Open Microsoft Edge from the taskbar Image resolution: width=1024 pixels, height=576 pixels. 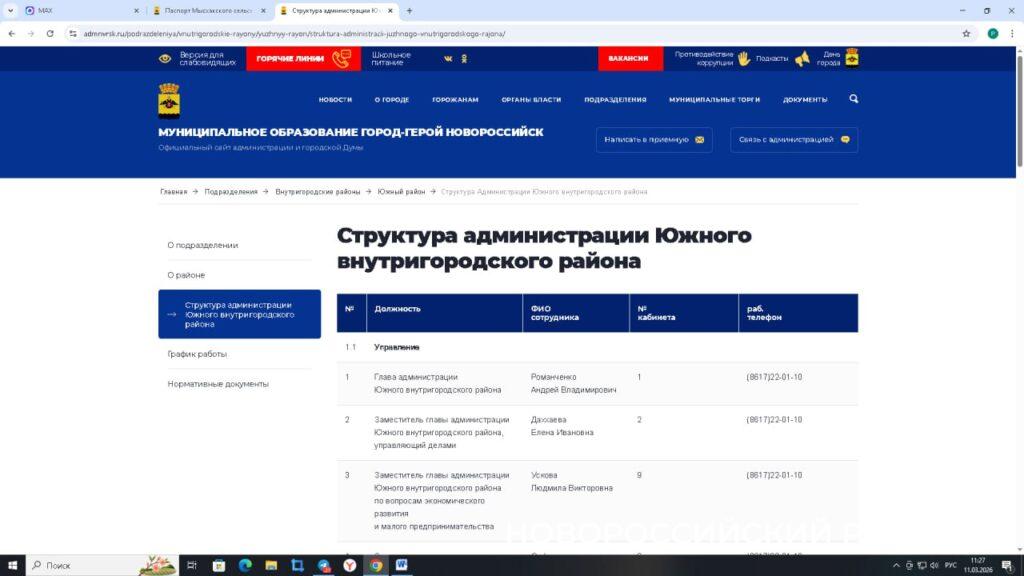coord(245,565)
